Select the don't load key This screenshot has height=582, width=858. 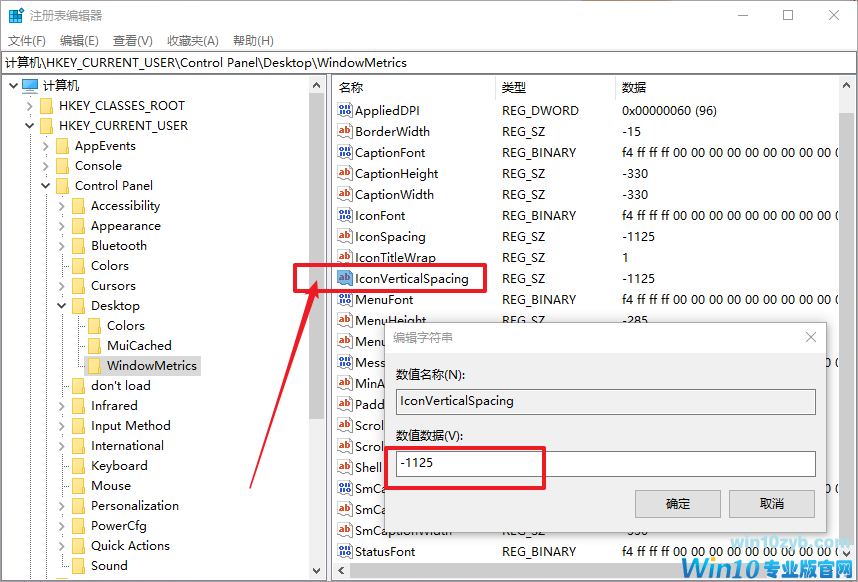[120, 386]
